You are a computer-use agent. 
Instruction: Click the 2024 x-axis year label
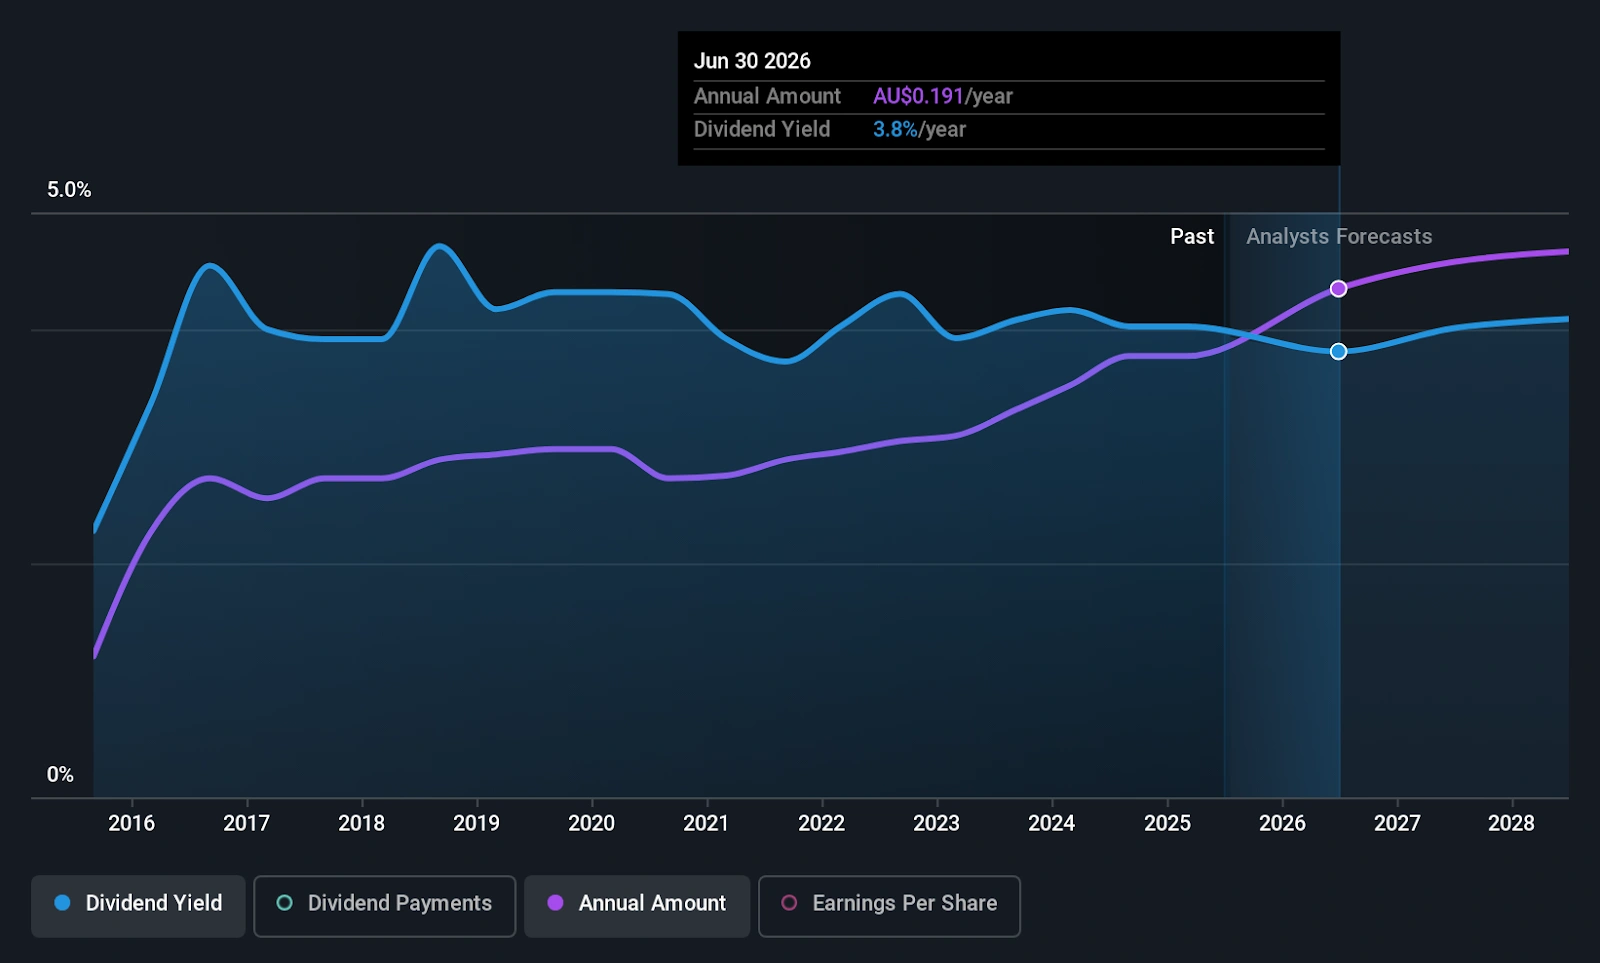[x=1051, y=823]
